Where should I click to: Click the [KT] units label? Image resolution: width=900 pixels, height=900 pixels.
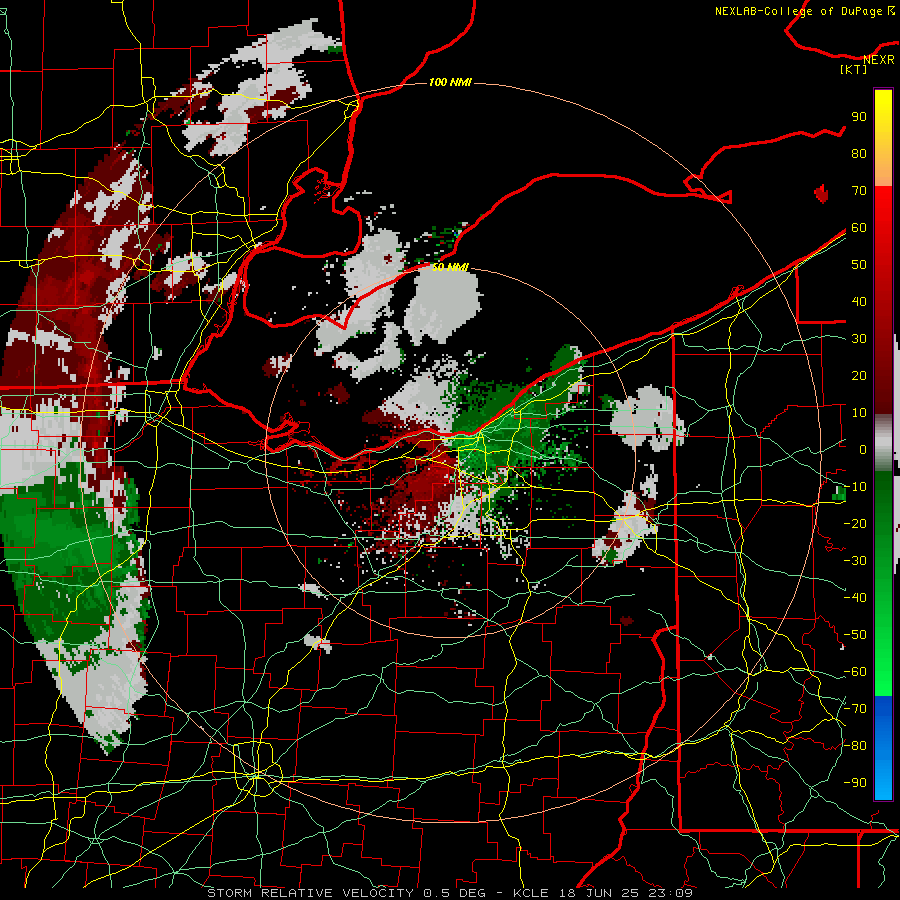pos(854,69)
